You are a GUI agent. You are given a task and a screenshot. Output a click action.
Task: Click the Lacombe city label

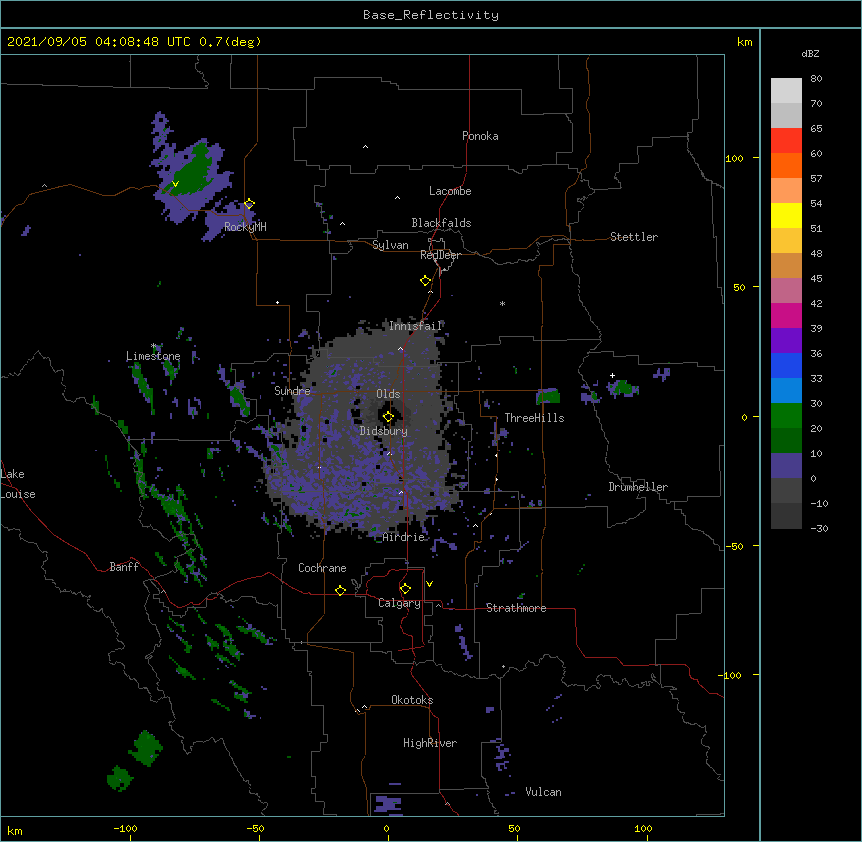coord(450,191)
